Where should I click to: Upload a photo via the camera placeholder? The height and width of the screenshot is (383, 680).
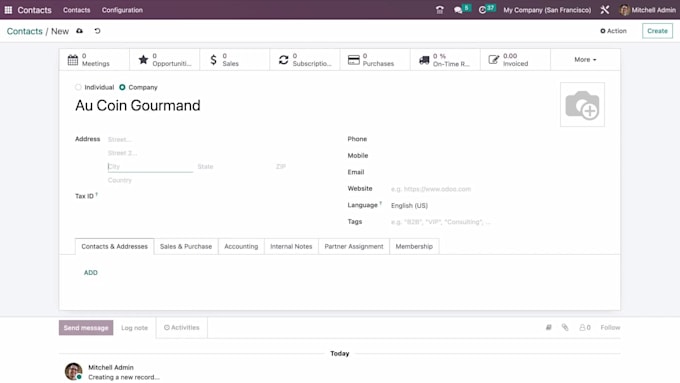[582, 105]
